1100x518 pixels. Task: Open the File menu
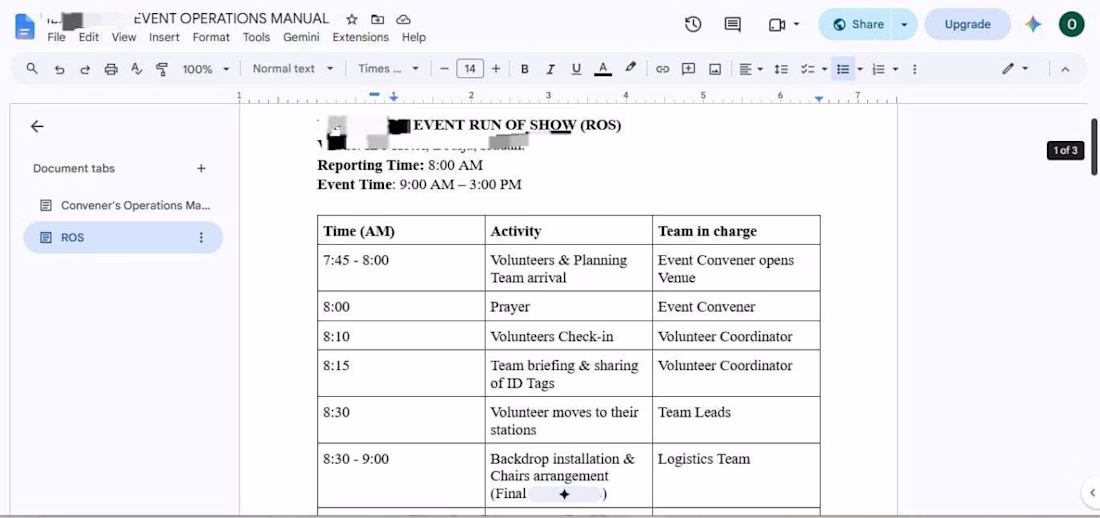coord(56,37)
